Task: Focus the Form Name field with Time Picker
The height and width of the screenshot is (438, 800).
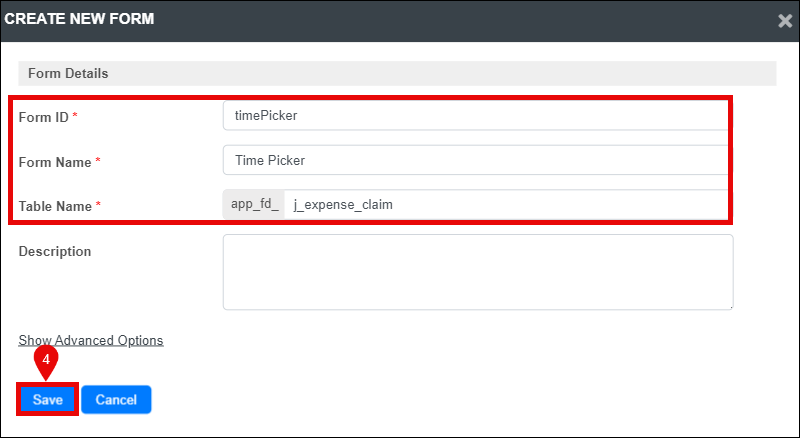Action: (x=475, y=160)
